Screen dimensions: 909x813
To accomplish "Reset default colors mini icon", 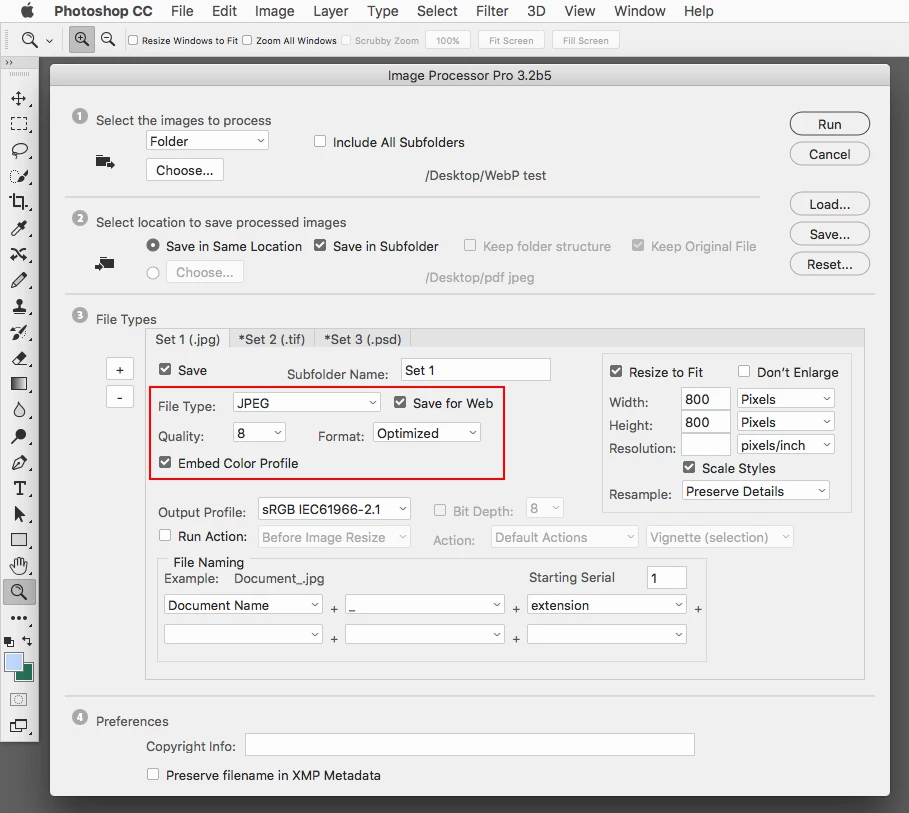I will pyautogui.click(x=9, y=642).
